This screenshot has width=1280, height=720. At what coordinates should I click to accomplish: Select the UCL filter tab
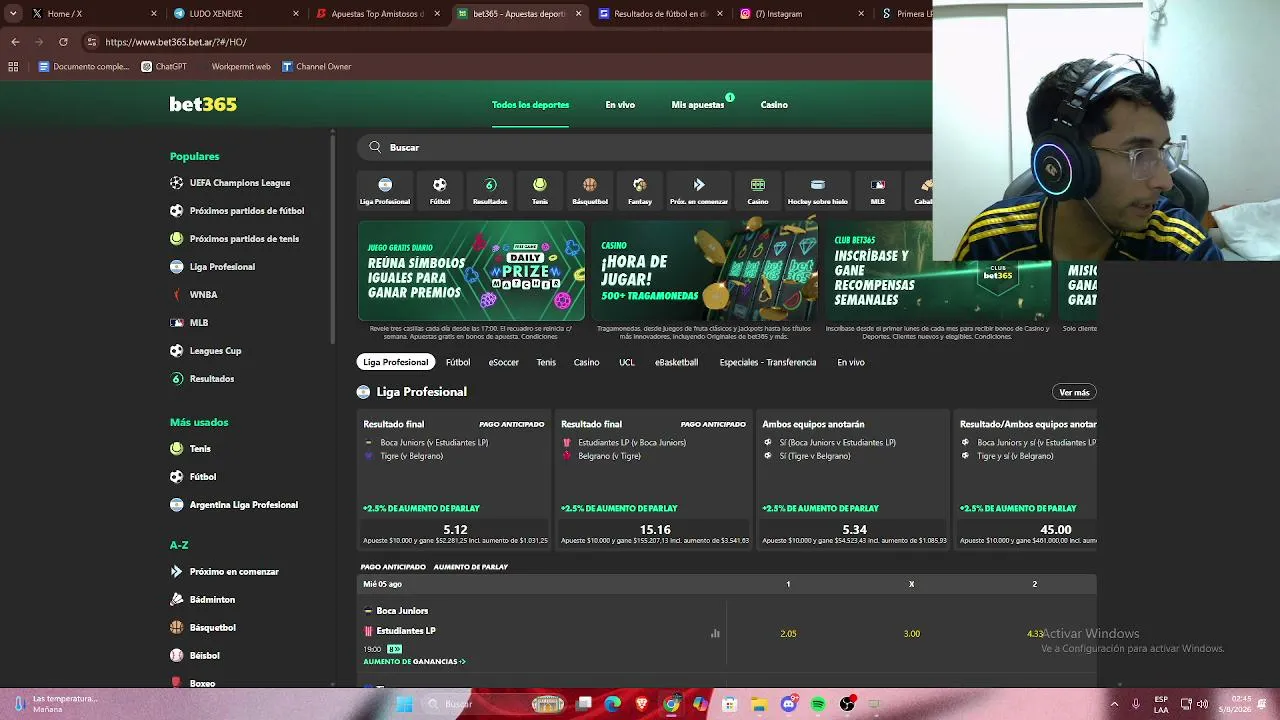point(627,362)
